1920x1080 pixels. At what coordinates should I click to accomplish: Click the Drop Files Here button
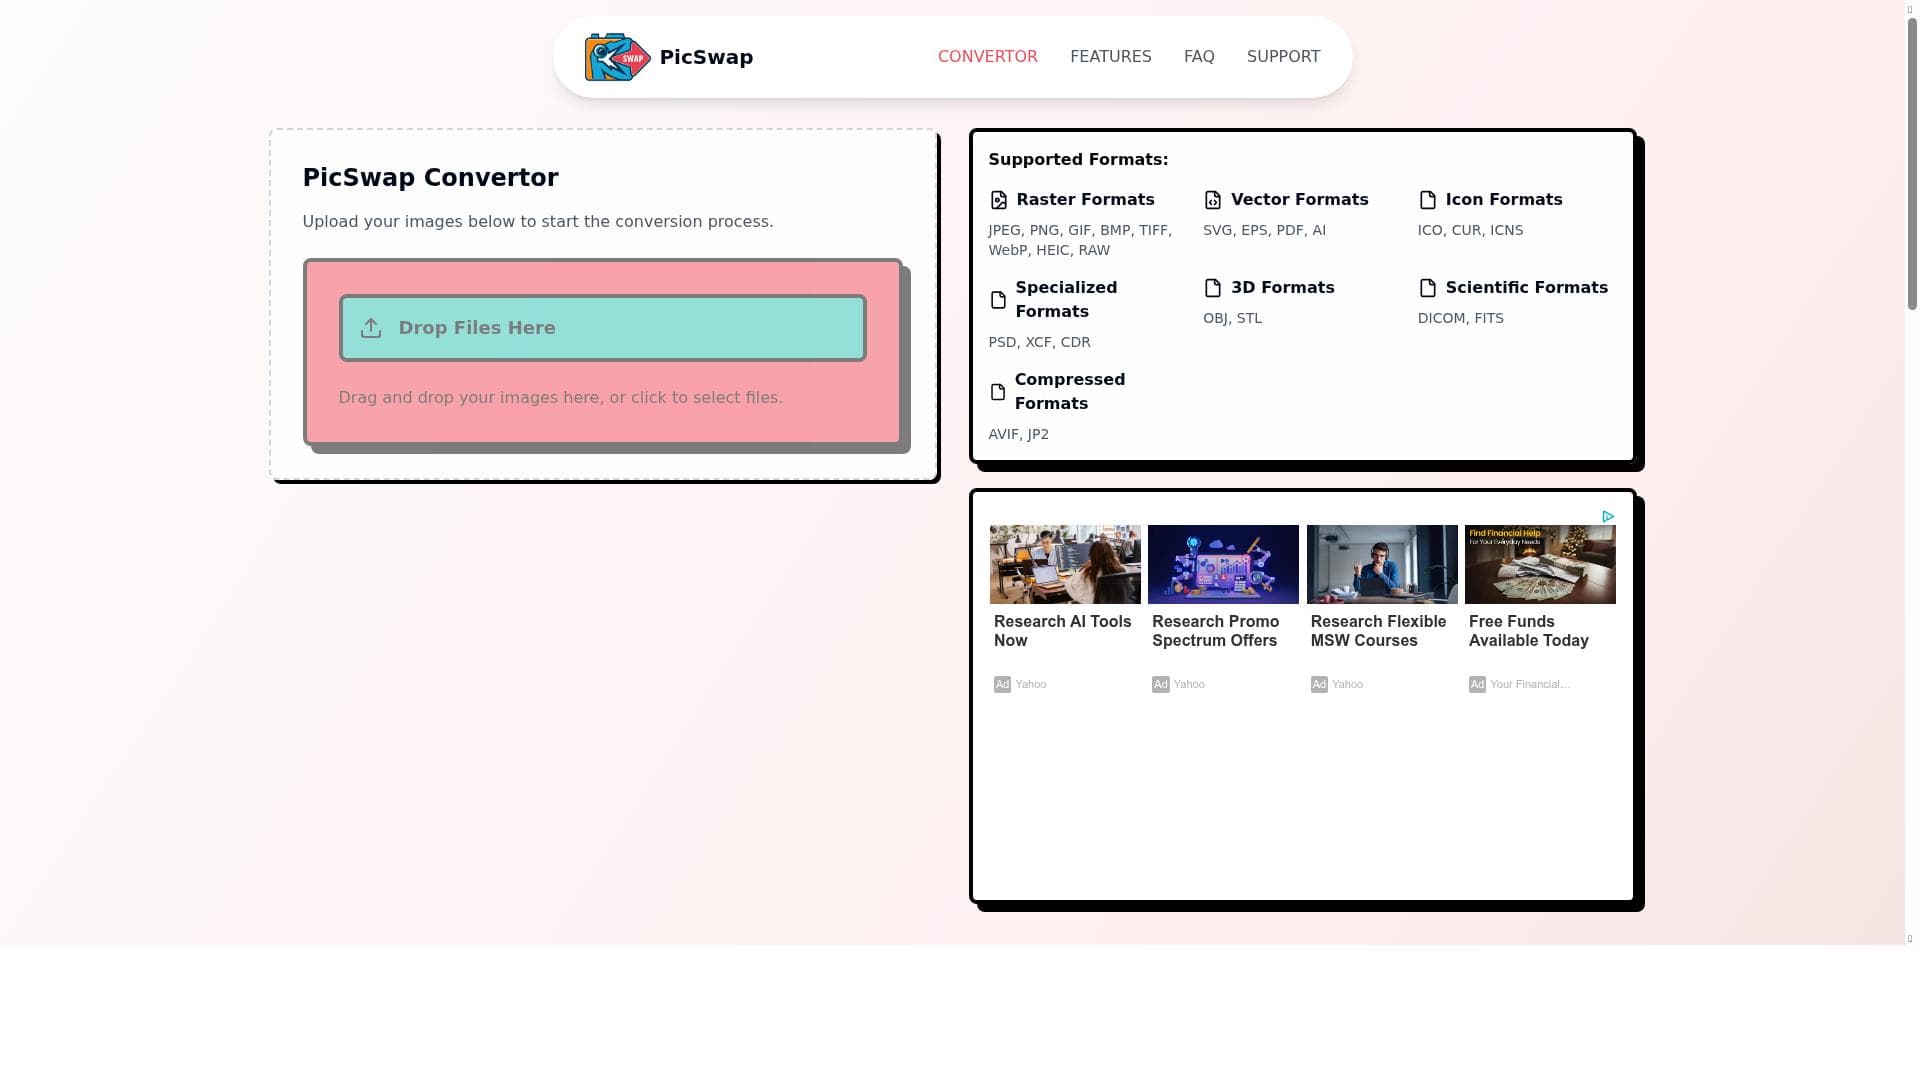pyautogui.click(x=603, y=328)
